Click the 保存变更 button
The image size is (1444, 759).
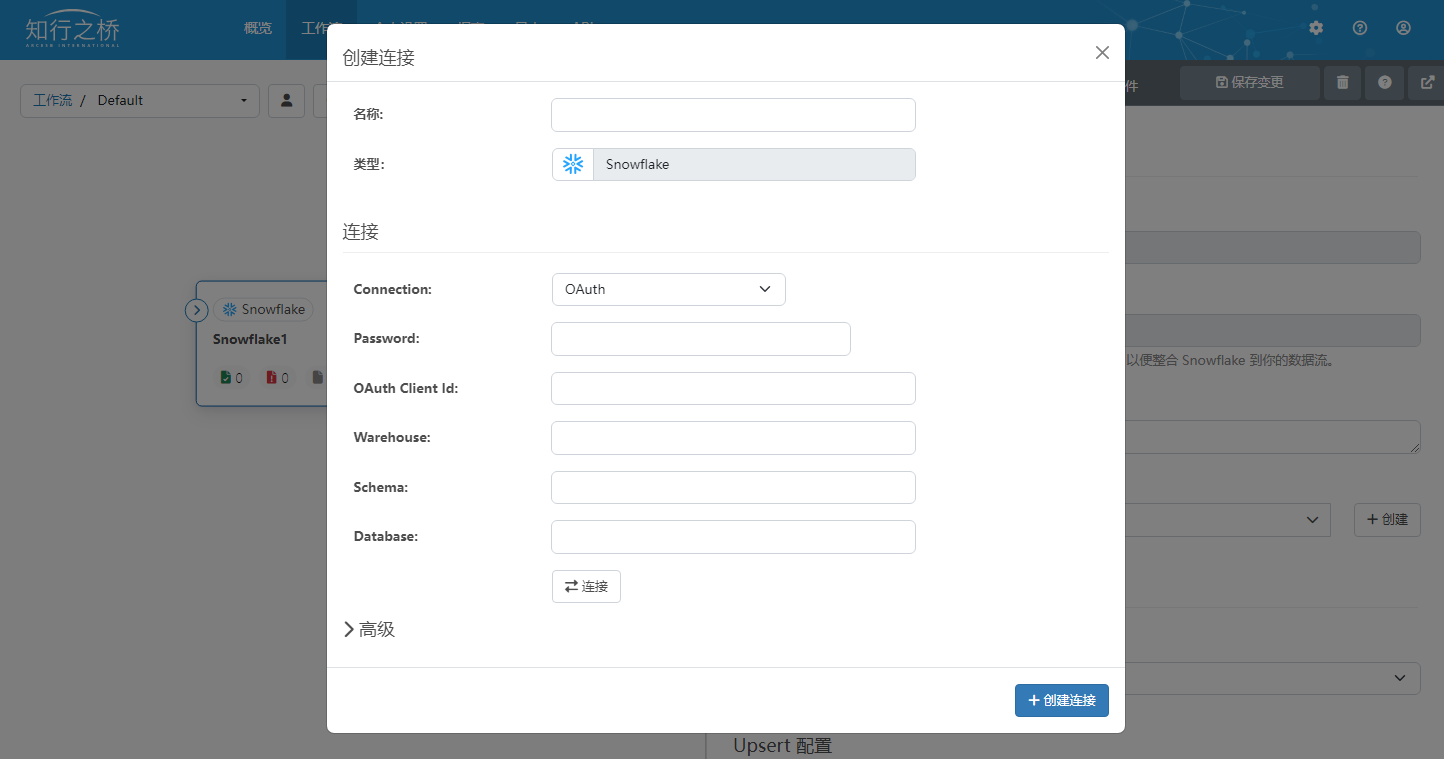click(1249, 83)
